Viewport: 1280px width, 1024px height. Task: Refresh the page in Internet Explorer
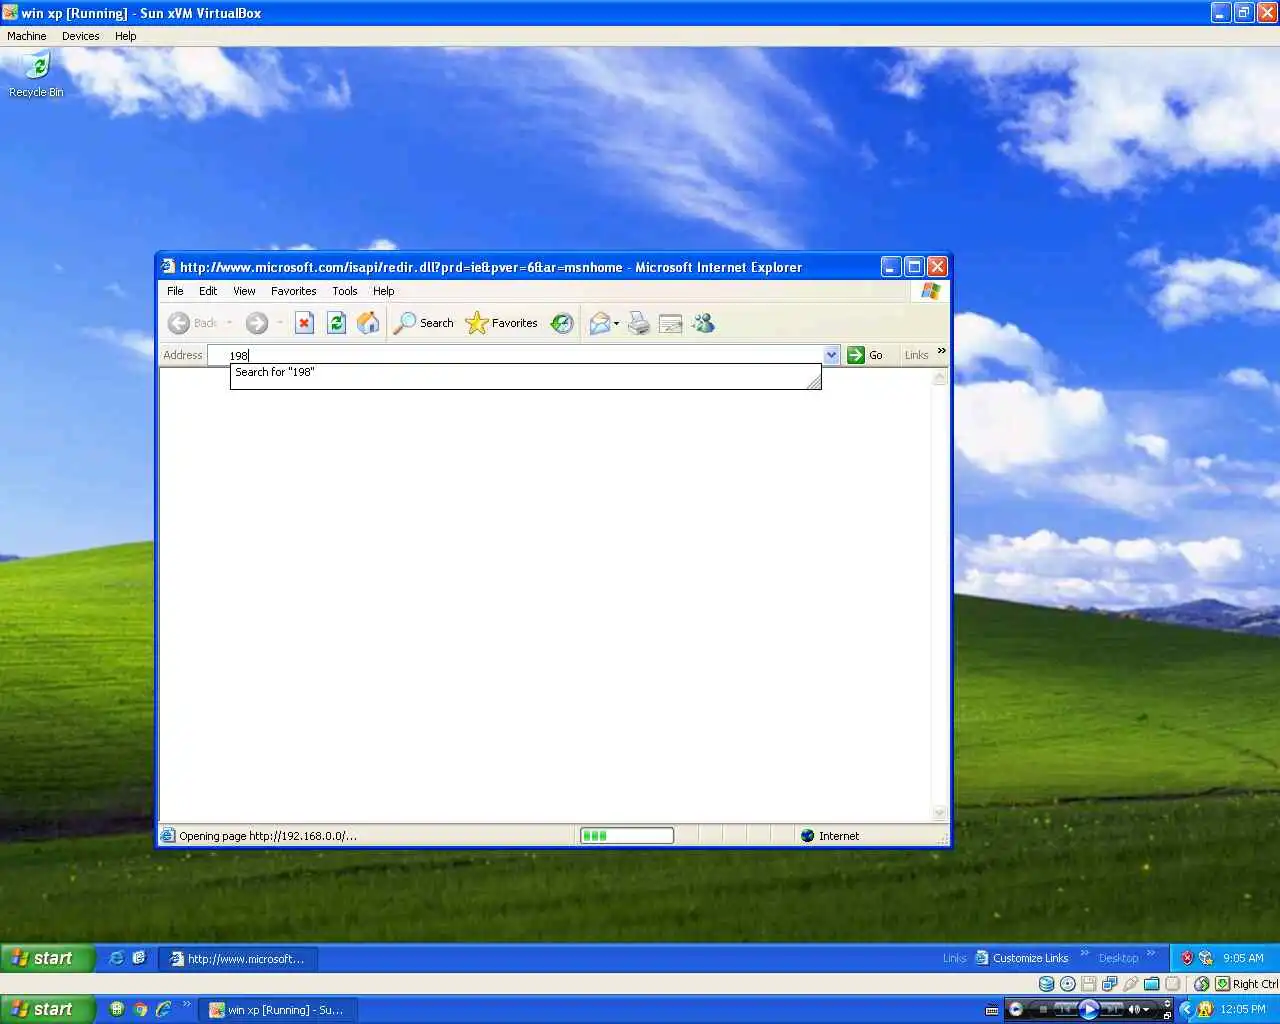coord(337,323)
